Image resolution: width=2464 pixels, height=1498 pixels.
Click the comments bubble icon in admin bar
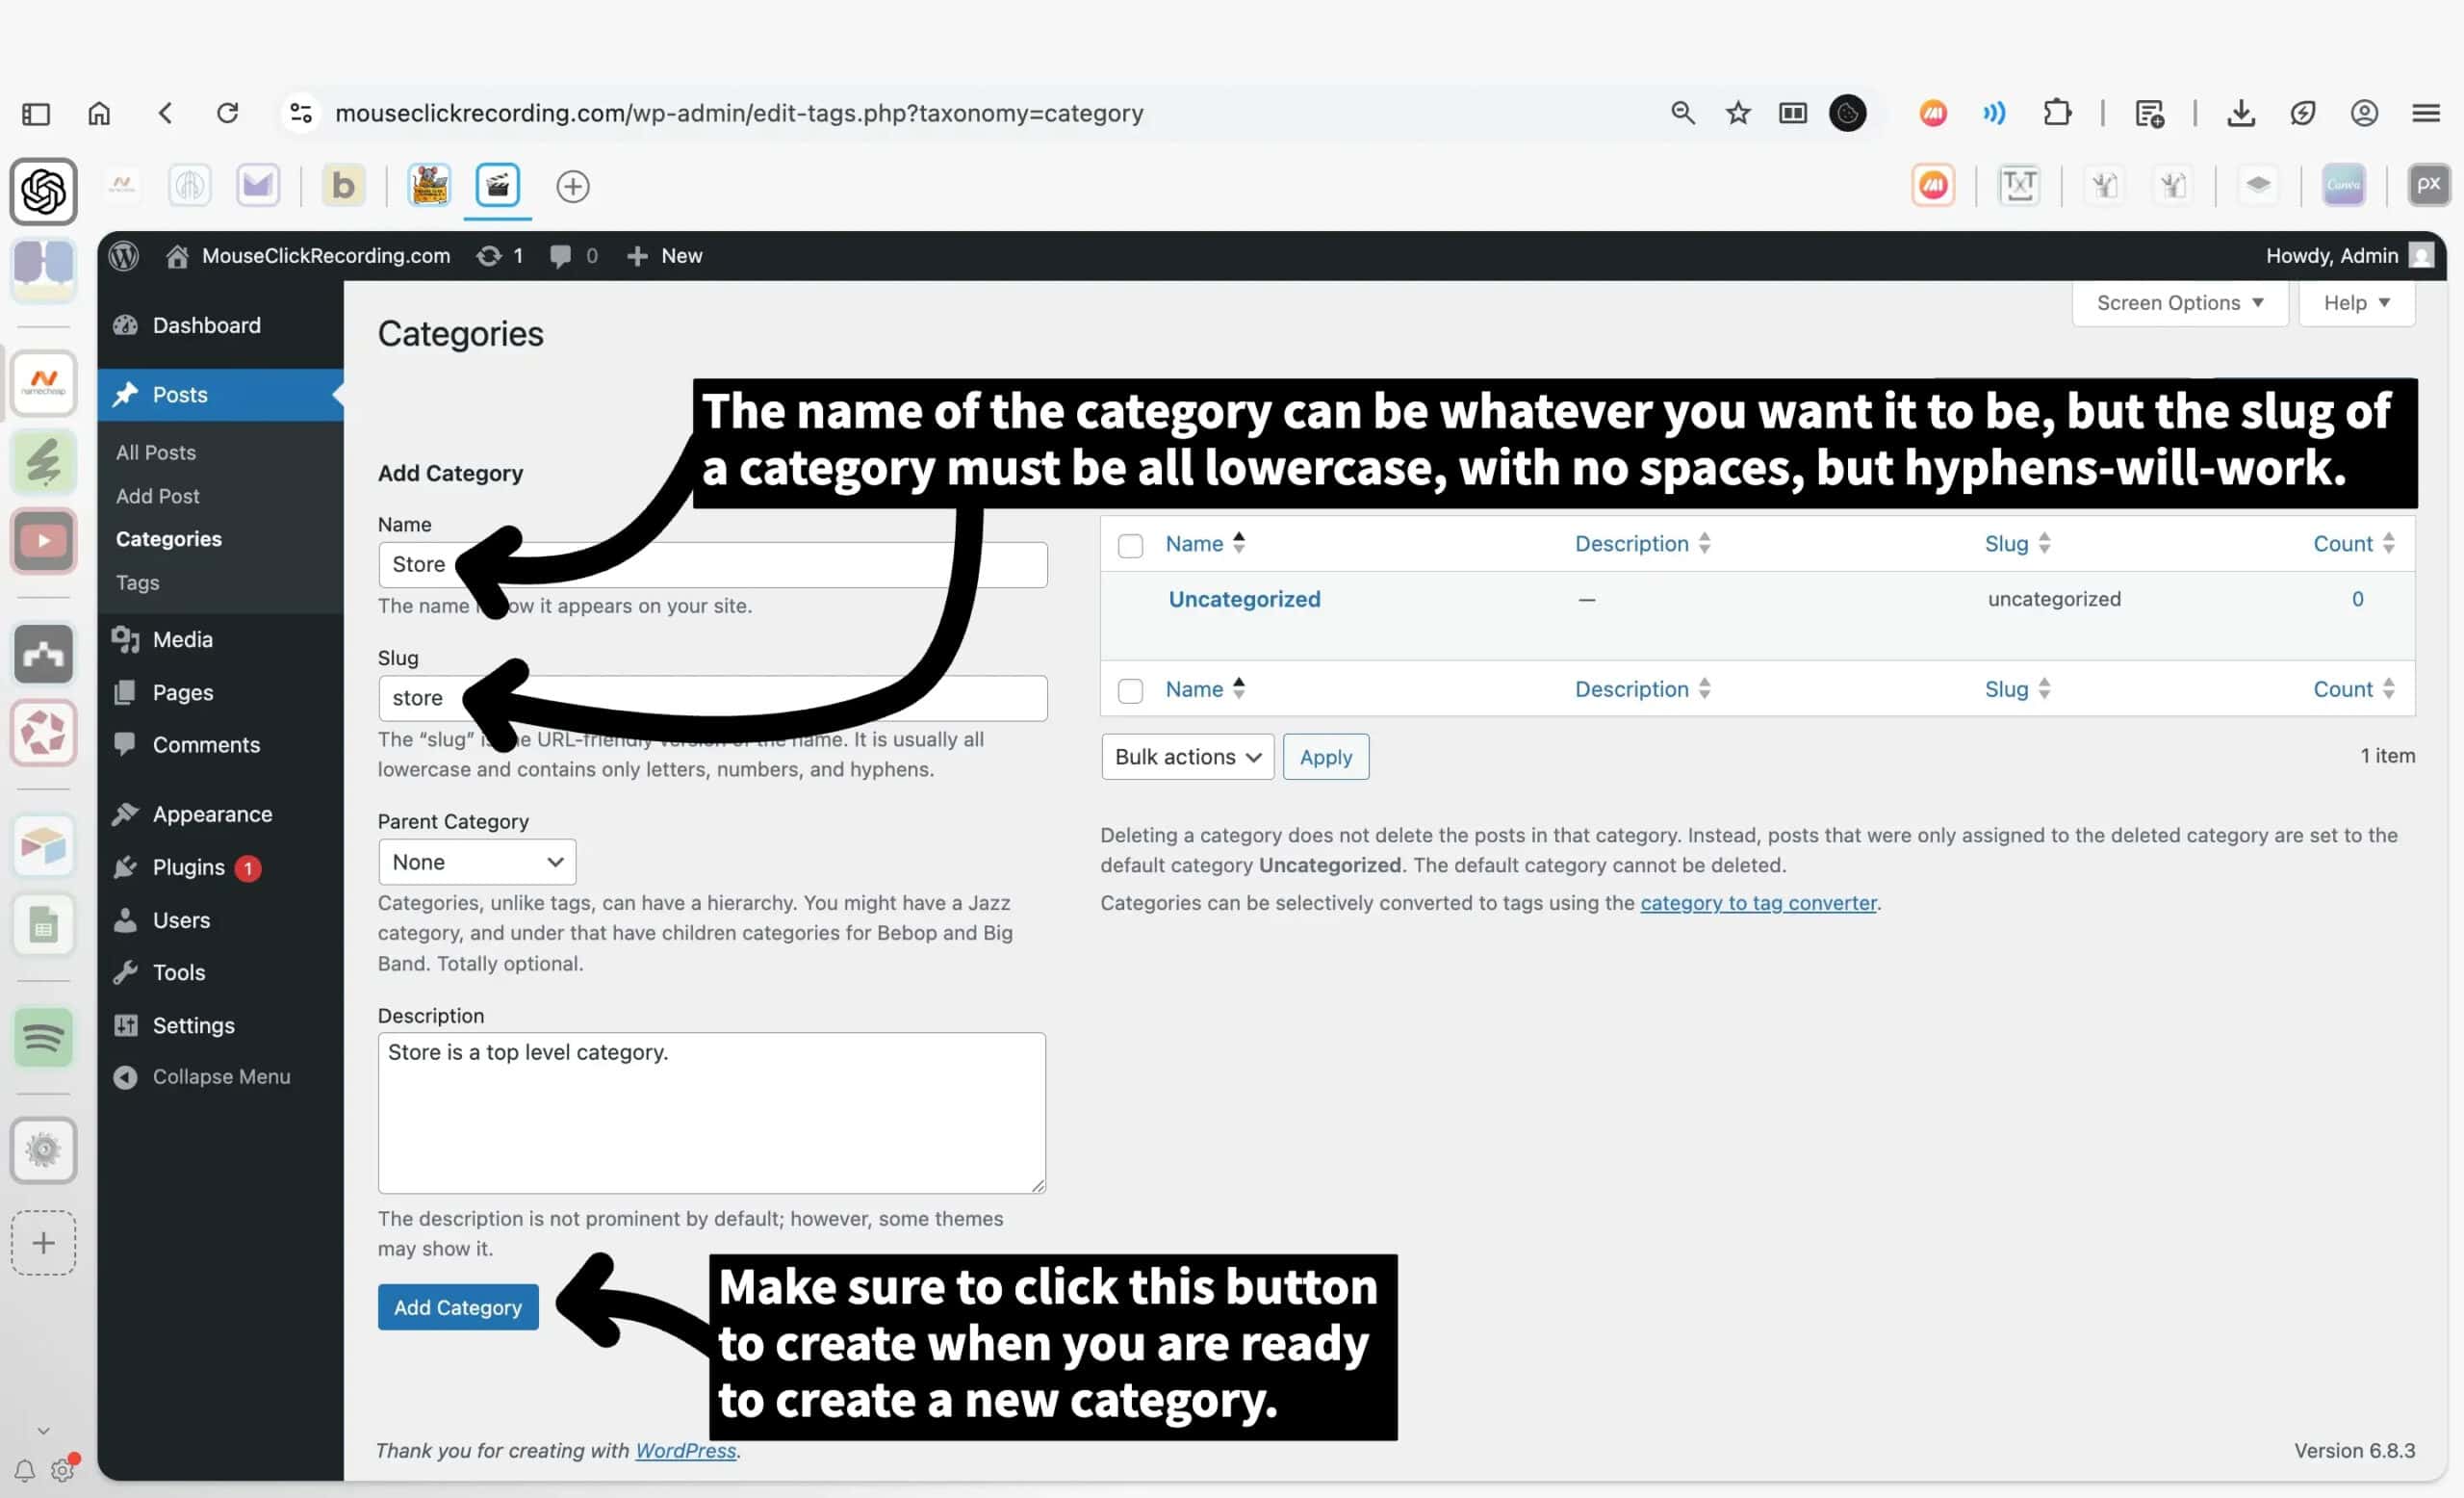point(562,256)
